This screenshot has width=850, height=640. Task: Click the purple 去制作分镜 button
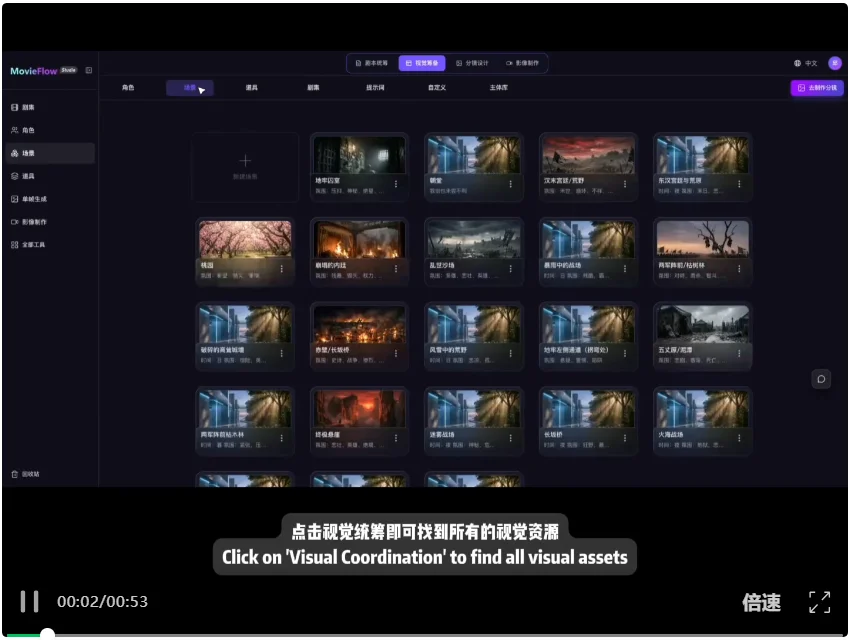point(817,88)
